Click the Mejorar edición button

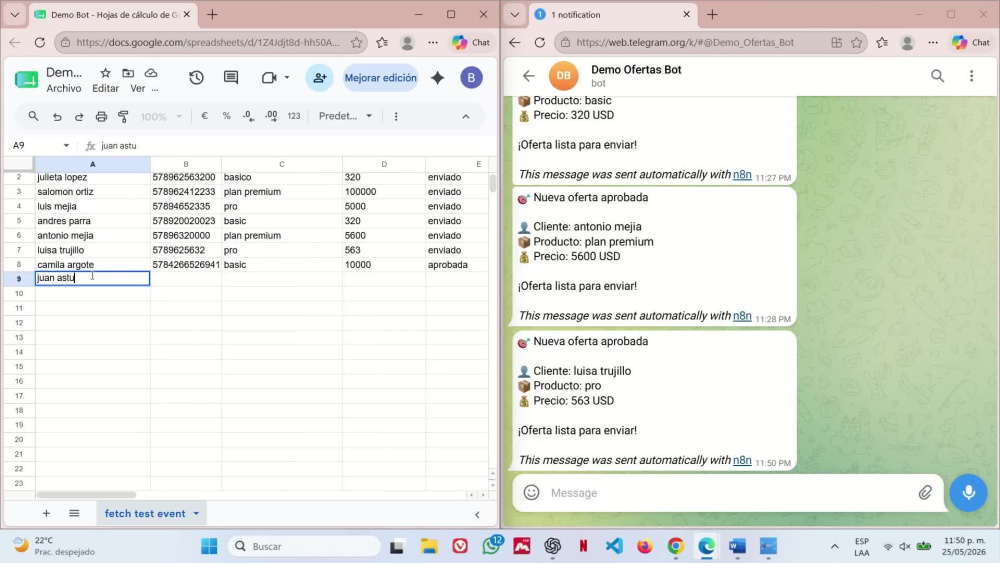point(380,78)
